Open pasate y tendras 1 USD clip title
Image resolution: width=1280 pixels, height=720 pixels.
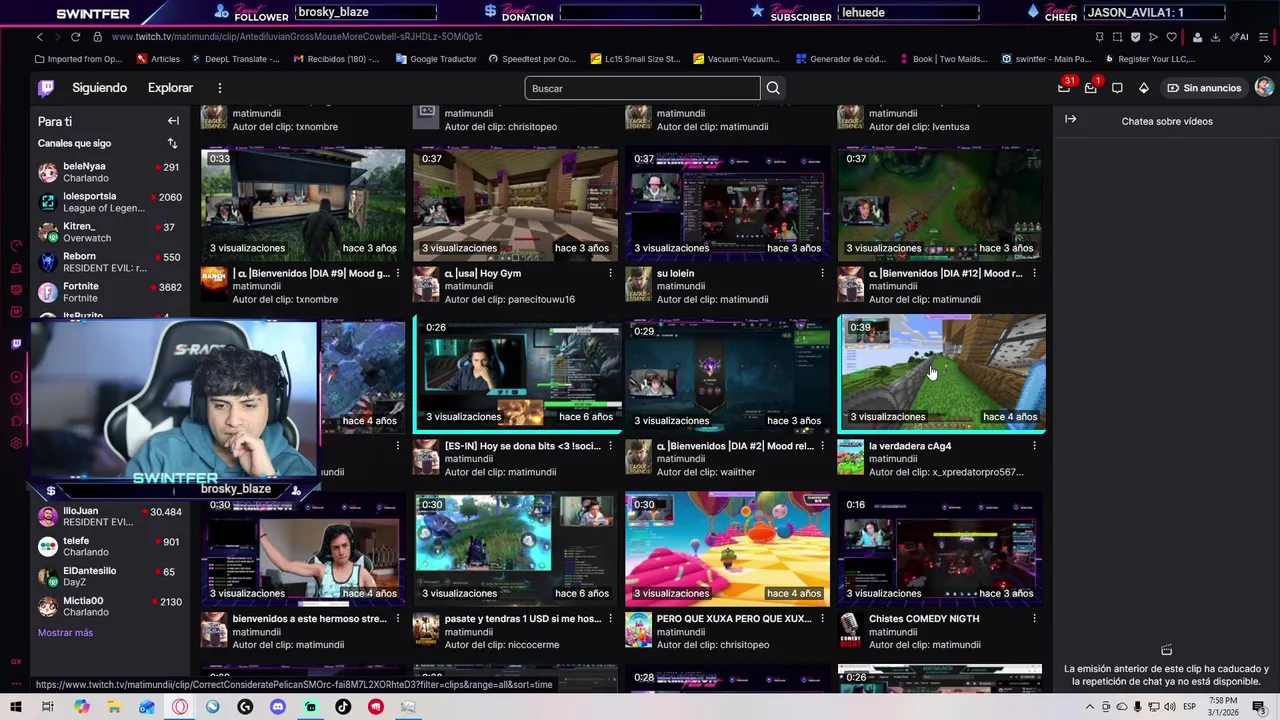[523, 619]
